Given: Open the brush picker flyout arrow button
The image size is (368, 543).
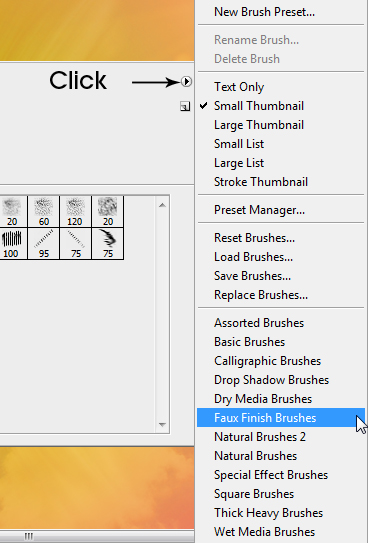Looking at the screenshot, I should [x=186, y=82].
